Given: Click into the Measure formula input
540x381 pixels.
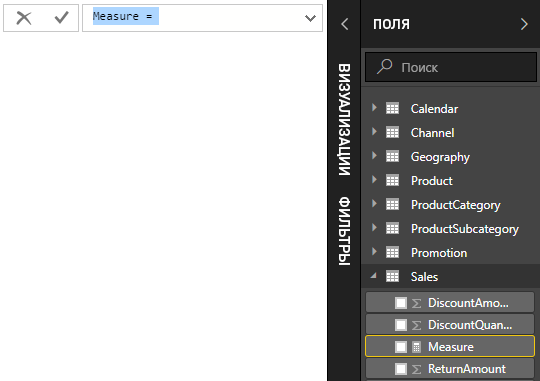Looking at the screenshot, I should point(193,18).
